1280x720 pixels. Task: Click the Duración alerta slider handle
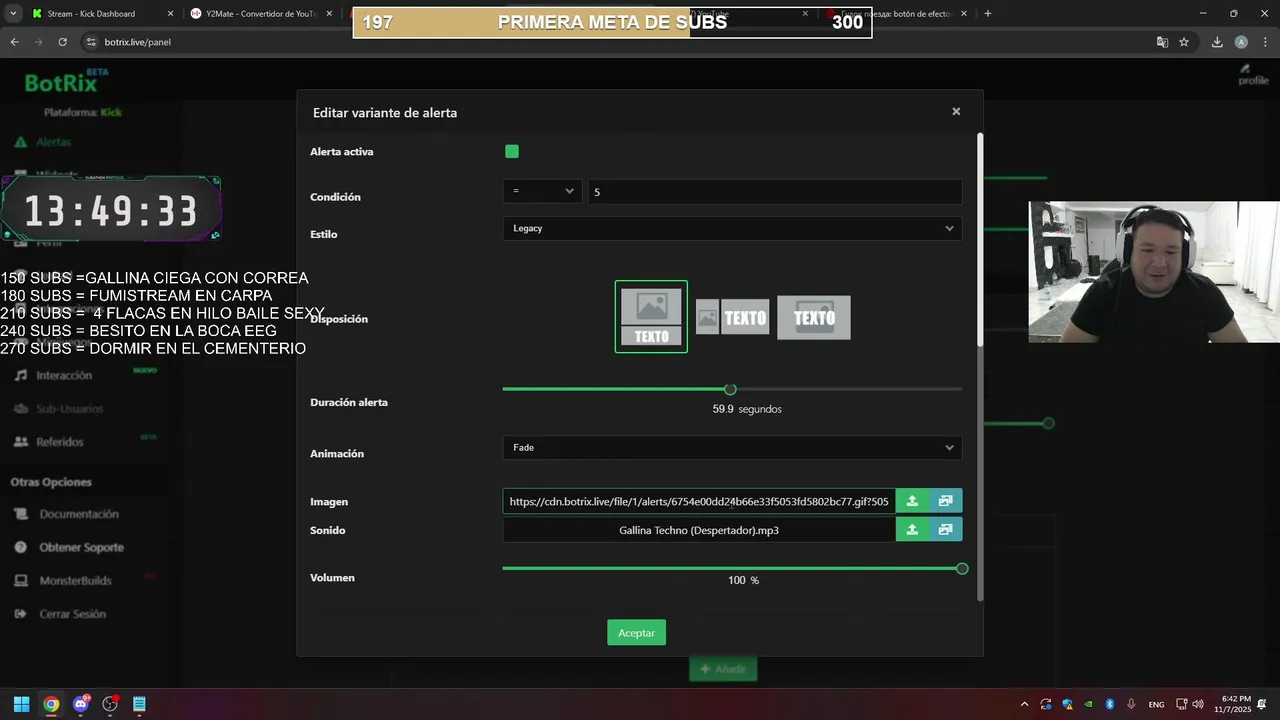(x=730, y=389)
